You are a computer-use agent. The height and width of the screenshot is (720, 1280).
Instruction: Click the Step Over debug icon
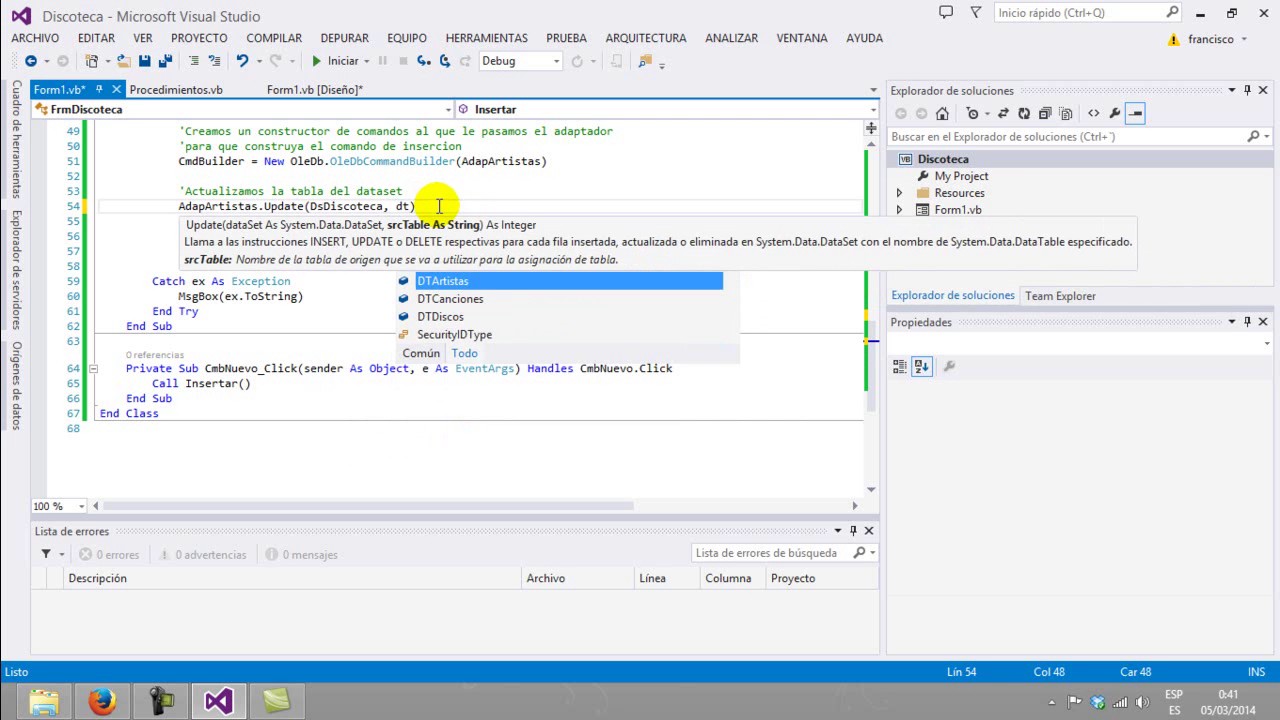[x=443, y=61]
